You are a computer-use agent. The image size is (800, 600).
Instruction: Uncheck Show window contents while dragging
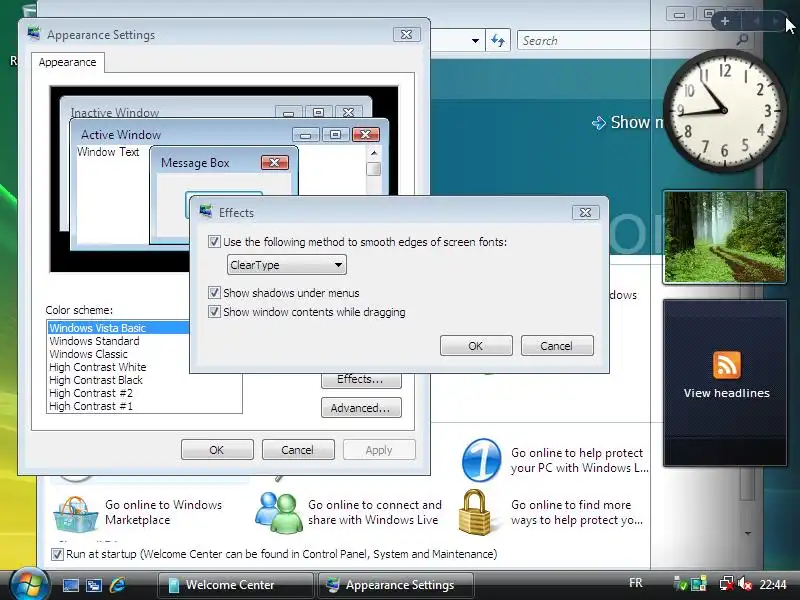(214, 312)
